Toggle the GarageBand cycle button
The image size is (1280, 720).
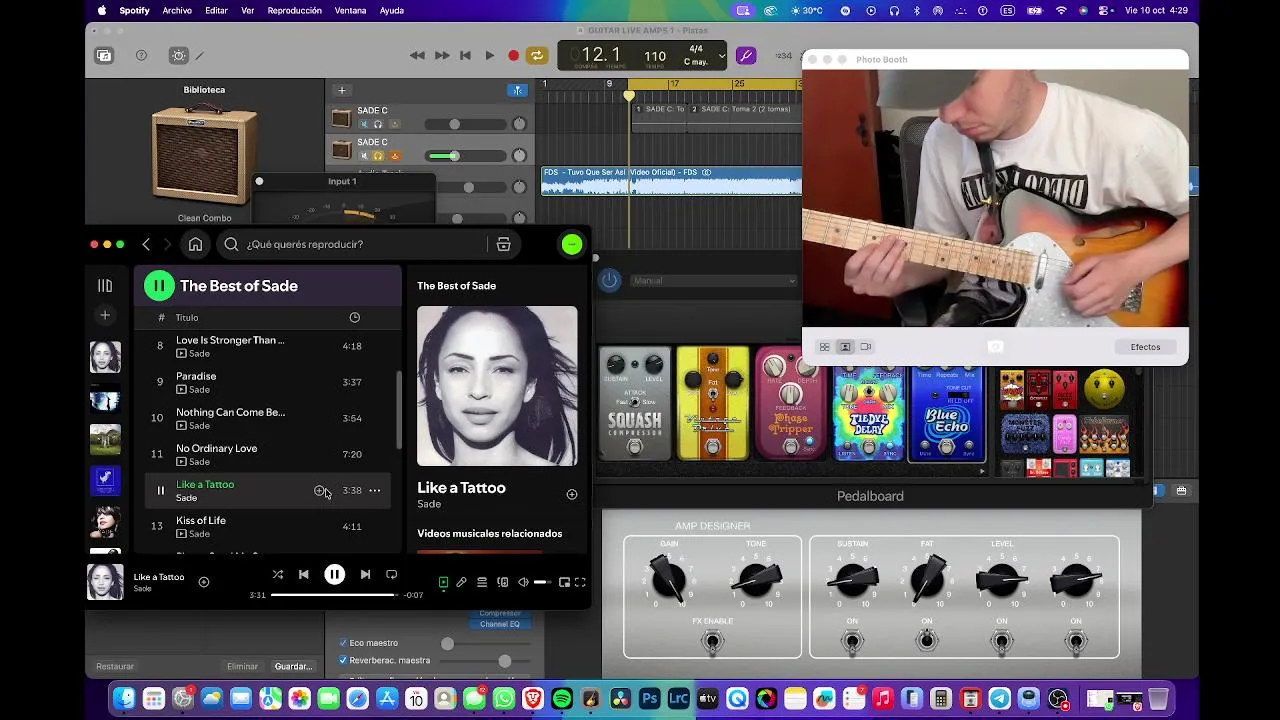click(537, 56)
